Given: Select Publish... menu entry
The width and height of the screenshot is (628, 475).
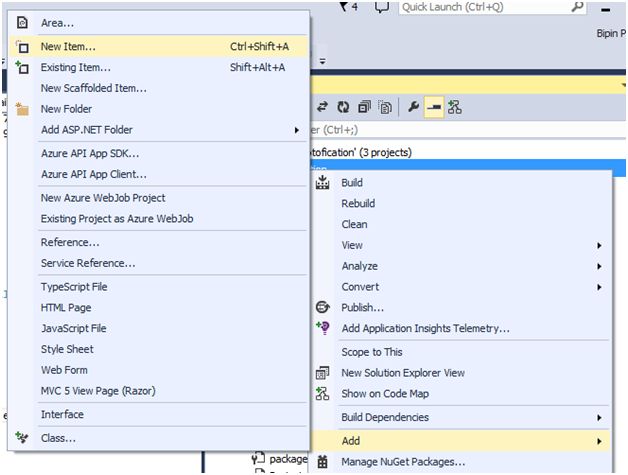Looking at the screenshot, I should [x=461, y=308].
